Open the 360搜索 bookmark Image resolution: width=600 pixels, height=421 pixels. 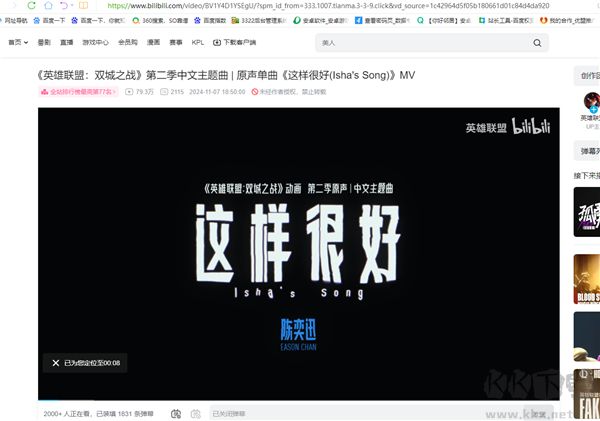160,21
